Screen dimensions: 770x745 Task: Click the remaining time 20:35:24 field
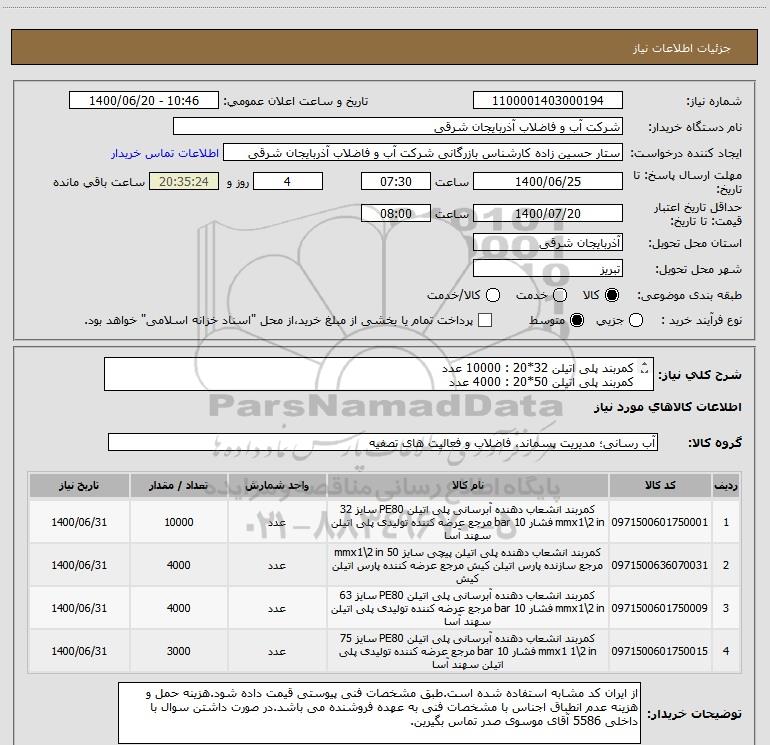[184, 181]
